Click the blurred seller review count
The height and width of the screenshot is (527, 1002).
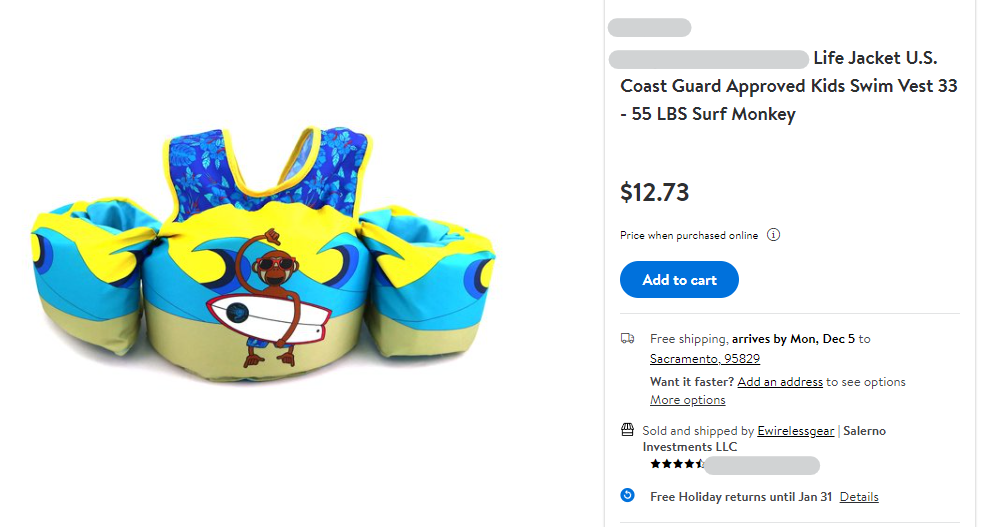point(762,465)
